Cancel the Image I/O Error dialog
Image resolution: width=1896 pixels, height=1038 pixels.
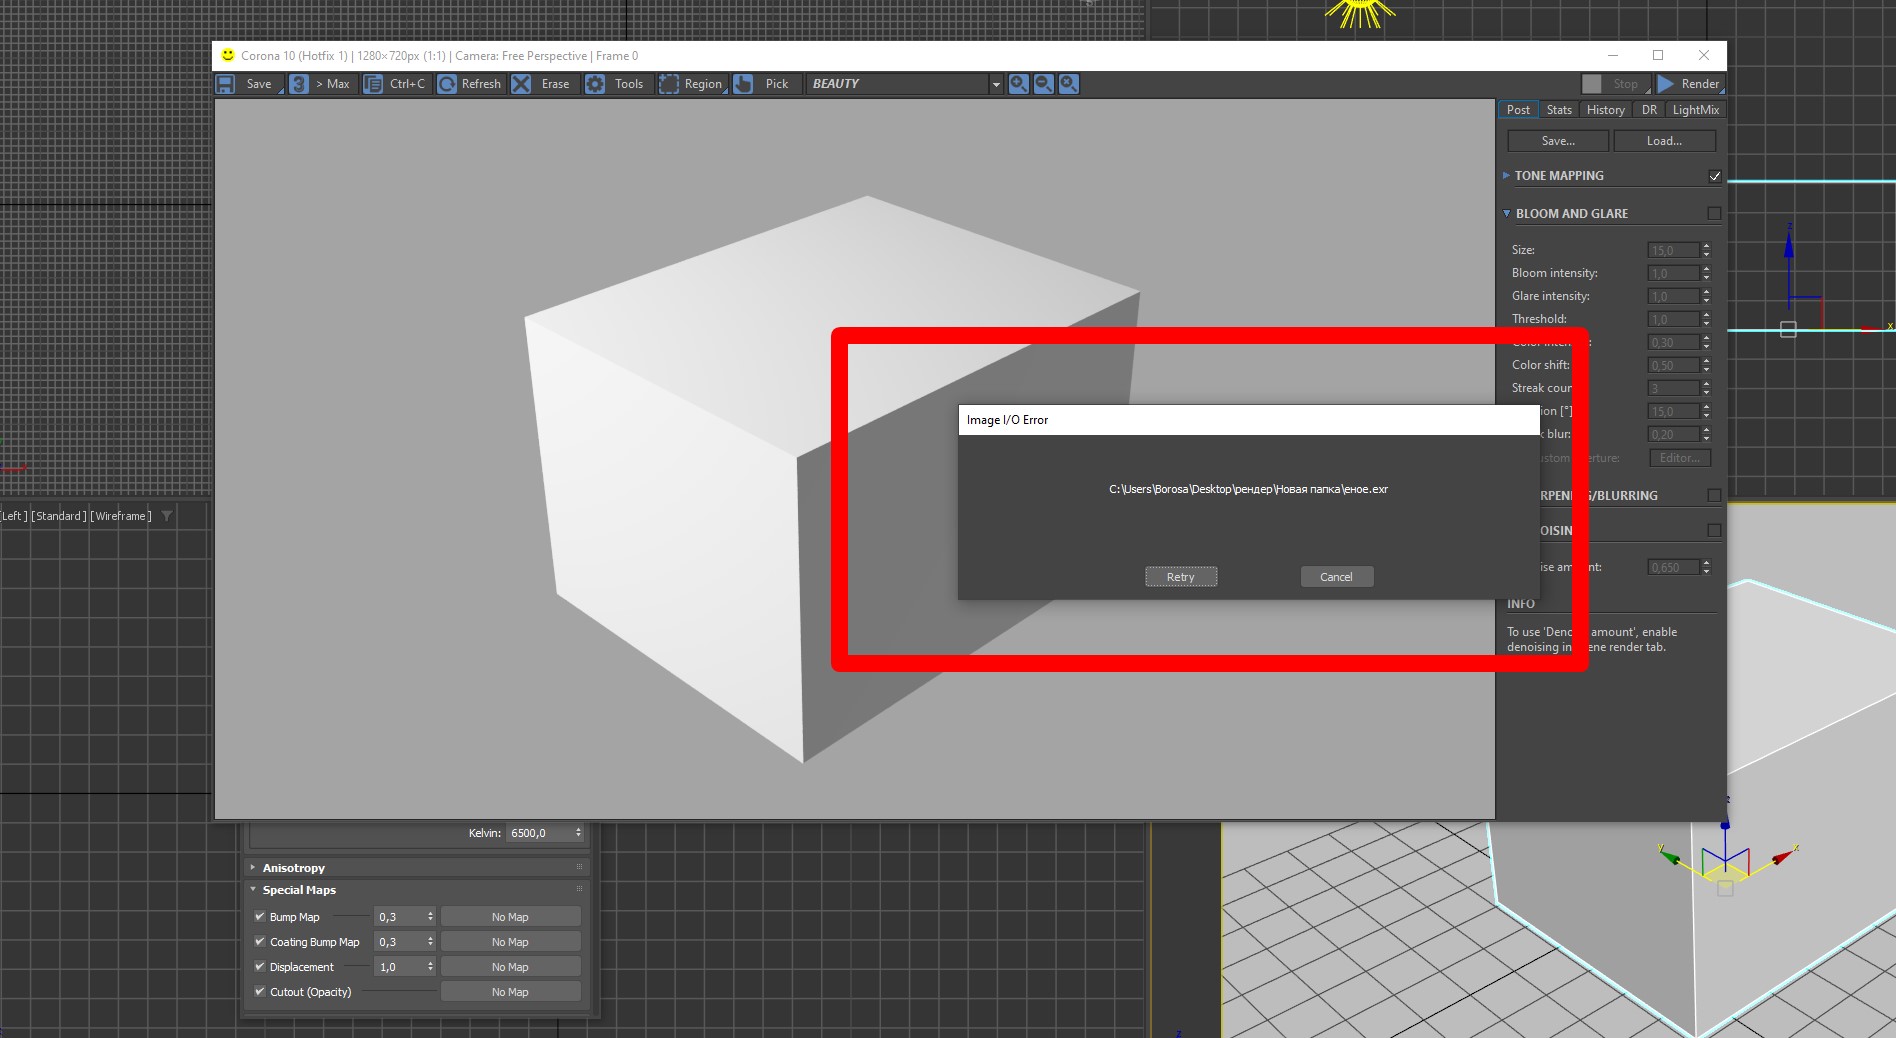pyautogui.click(x=1336, y=577)
